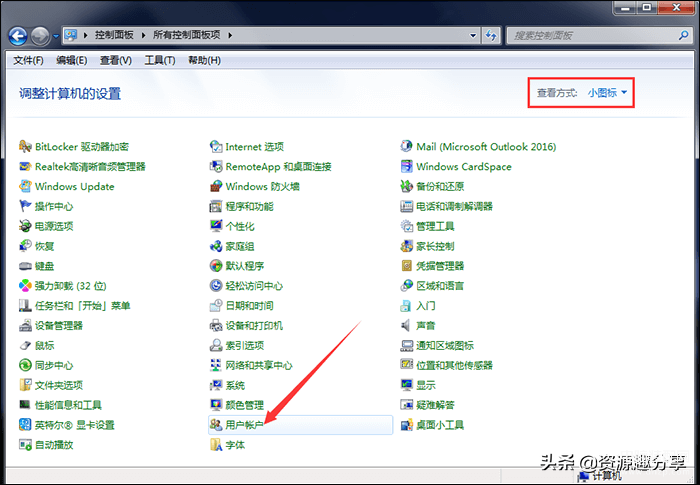The image size is (700, 485).
Task: Open the 颜色管理 link
Action: [x=245, y=405]
